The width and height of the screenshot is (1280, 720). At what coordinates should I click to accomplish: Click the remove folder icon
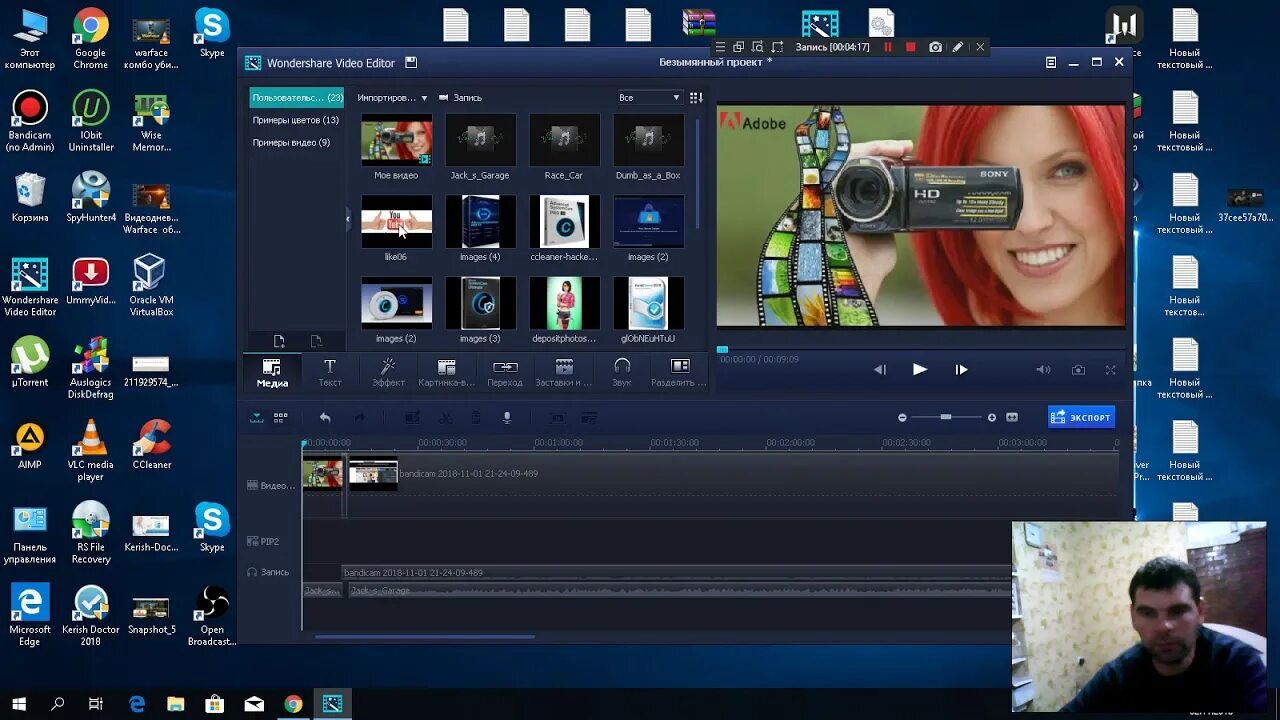315,342
